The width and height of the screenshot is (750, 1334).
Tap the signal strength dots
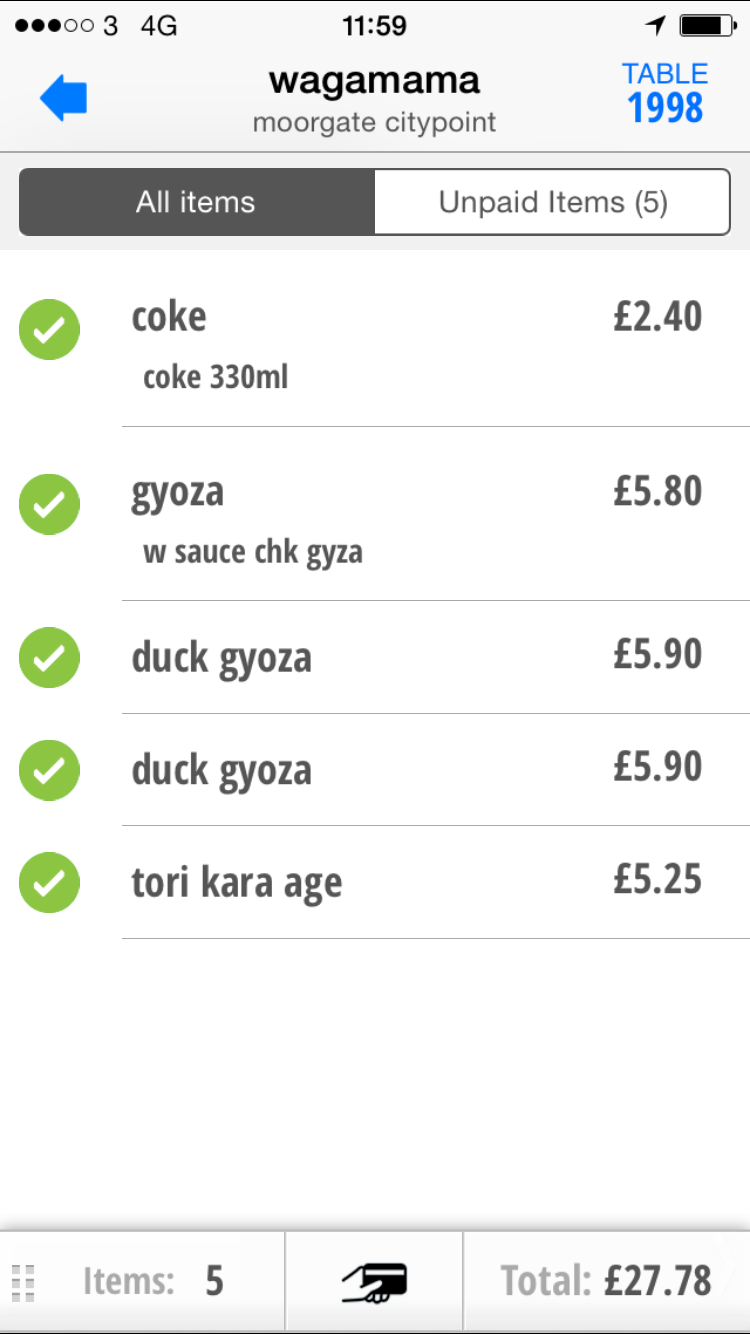click(55, 26)
